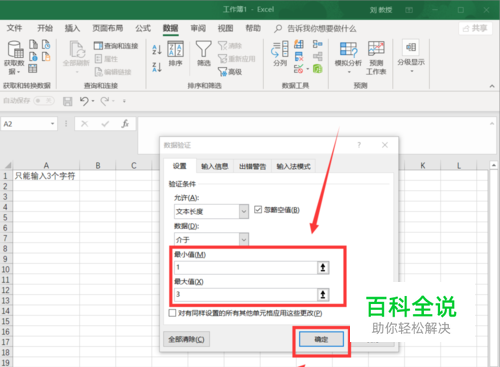
Task: Click the vertical scrollbar up arrow
Action: coord(494,165)
